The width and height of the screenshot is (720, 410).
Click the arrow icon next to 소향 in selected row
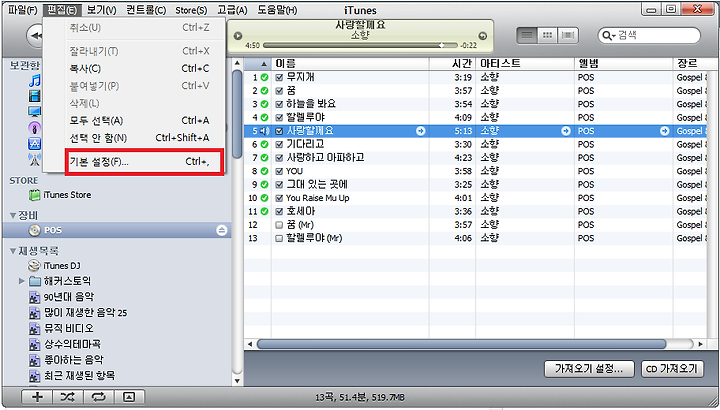[566, 131]
